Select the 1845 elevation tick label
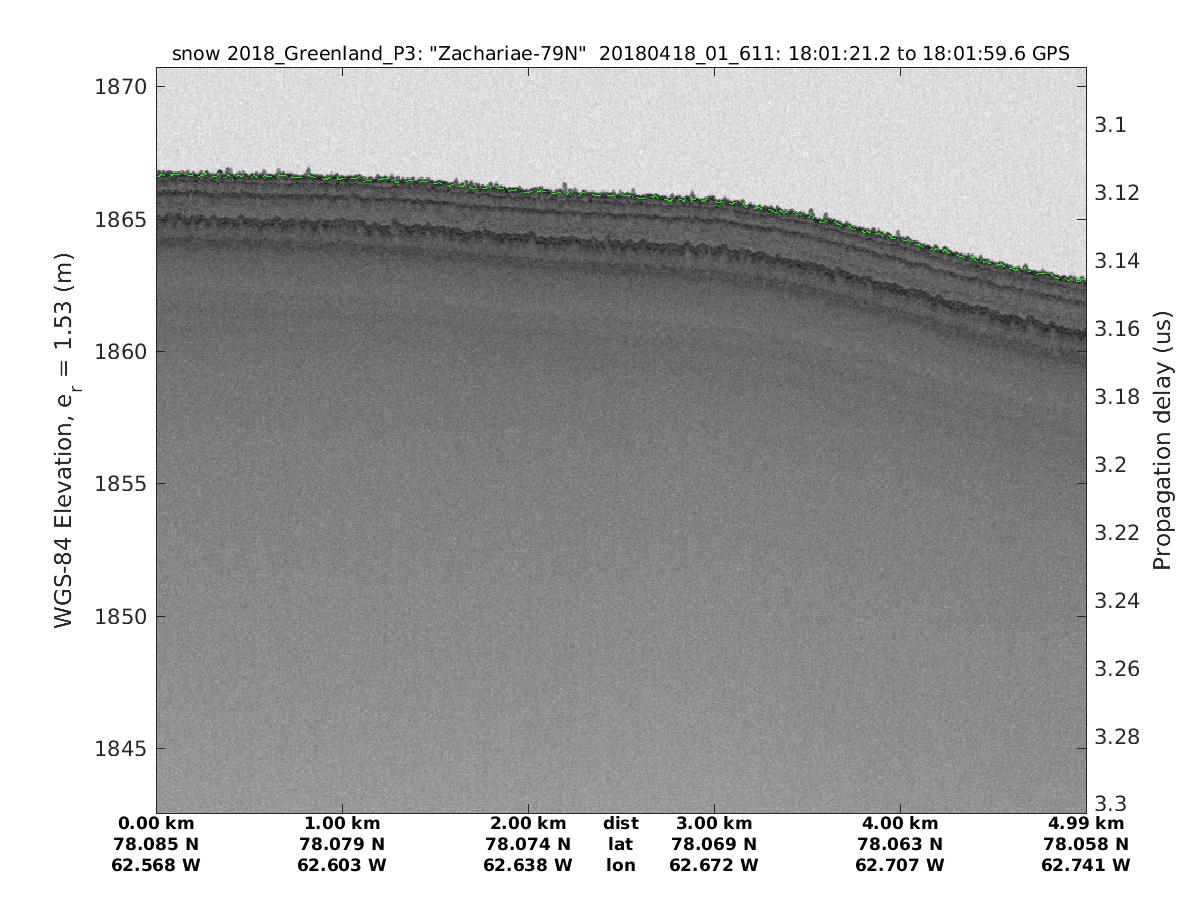Viewport: 1200px width, 900px height. 122,749
